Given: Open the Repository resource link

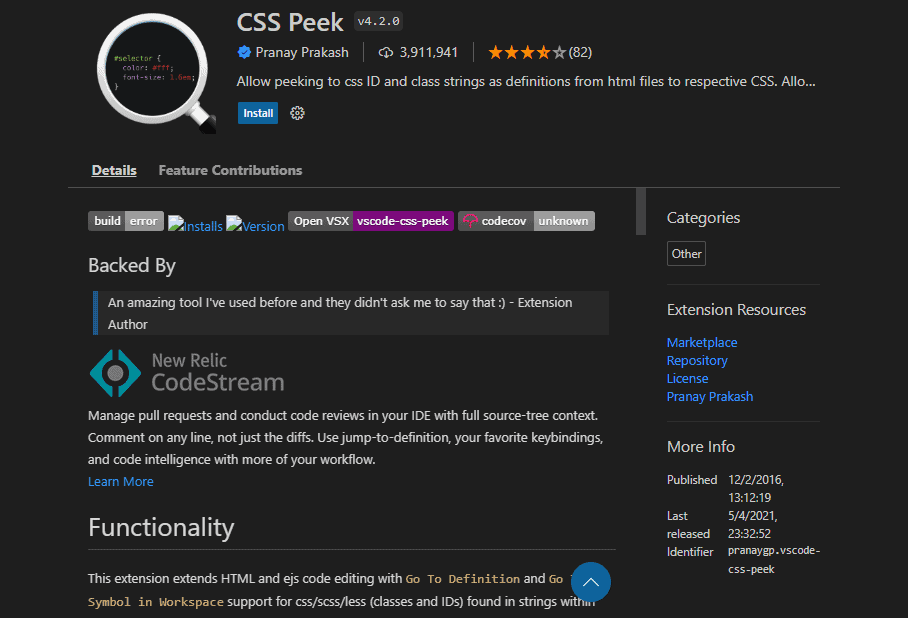Looking at the screenshot, I should (697, 360).
